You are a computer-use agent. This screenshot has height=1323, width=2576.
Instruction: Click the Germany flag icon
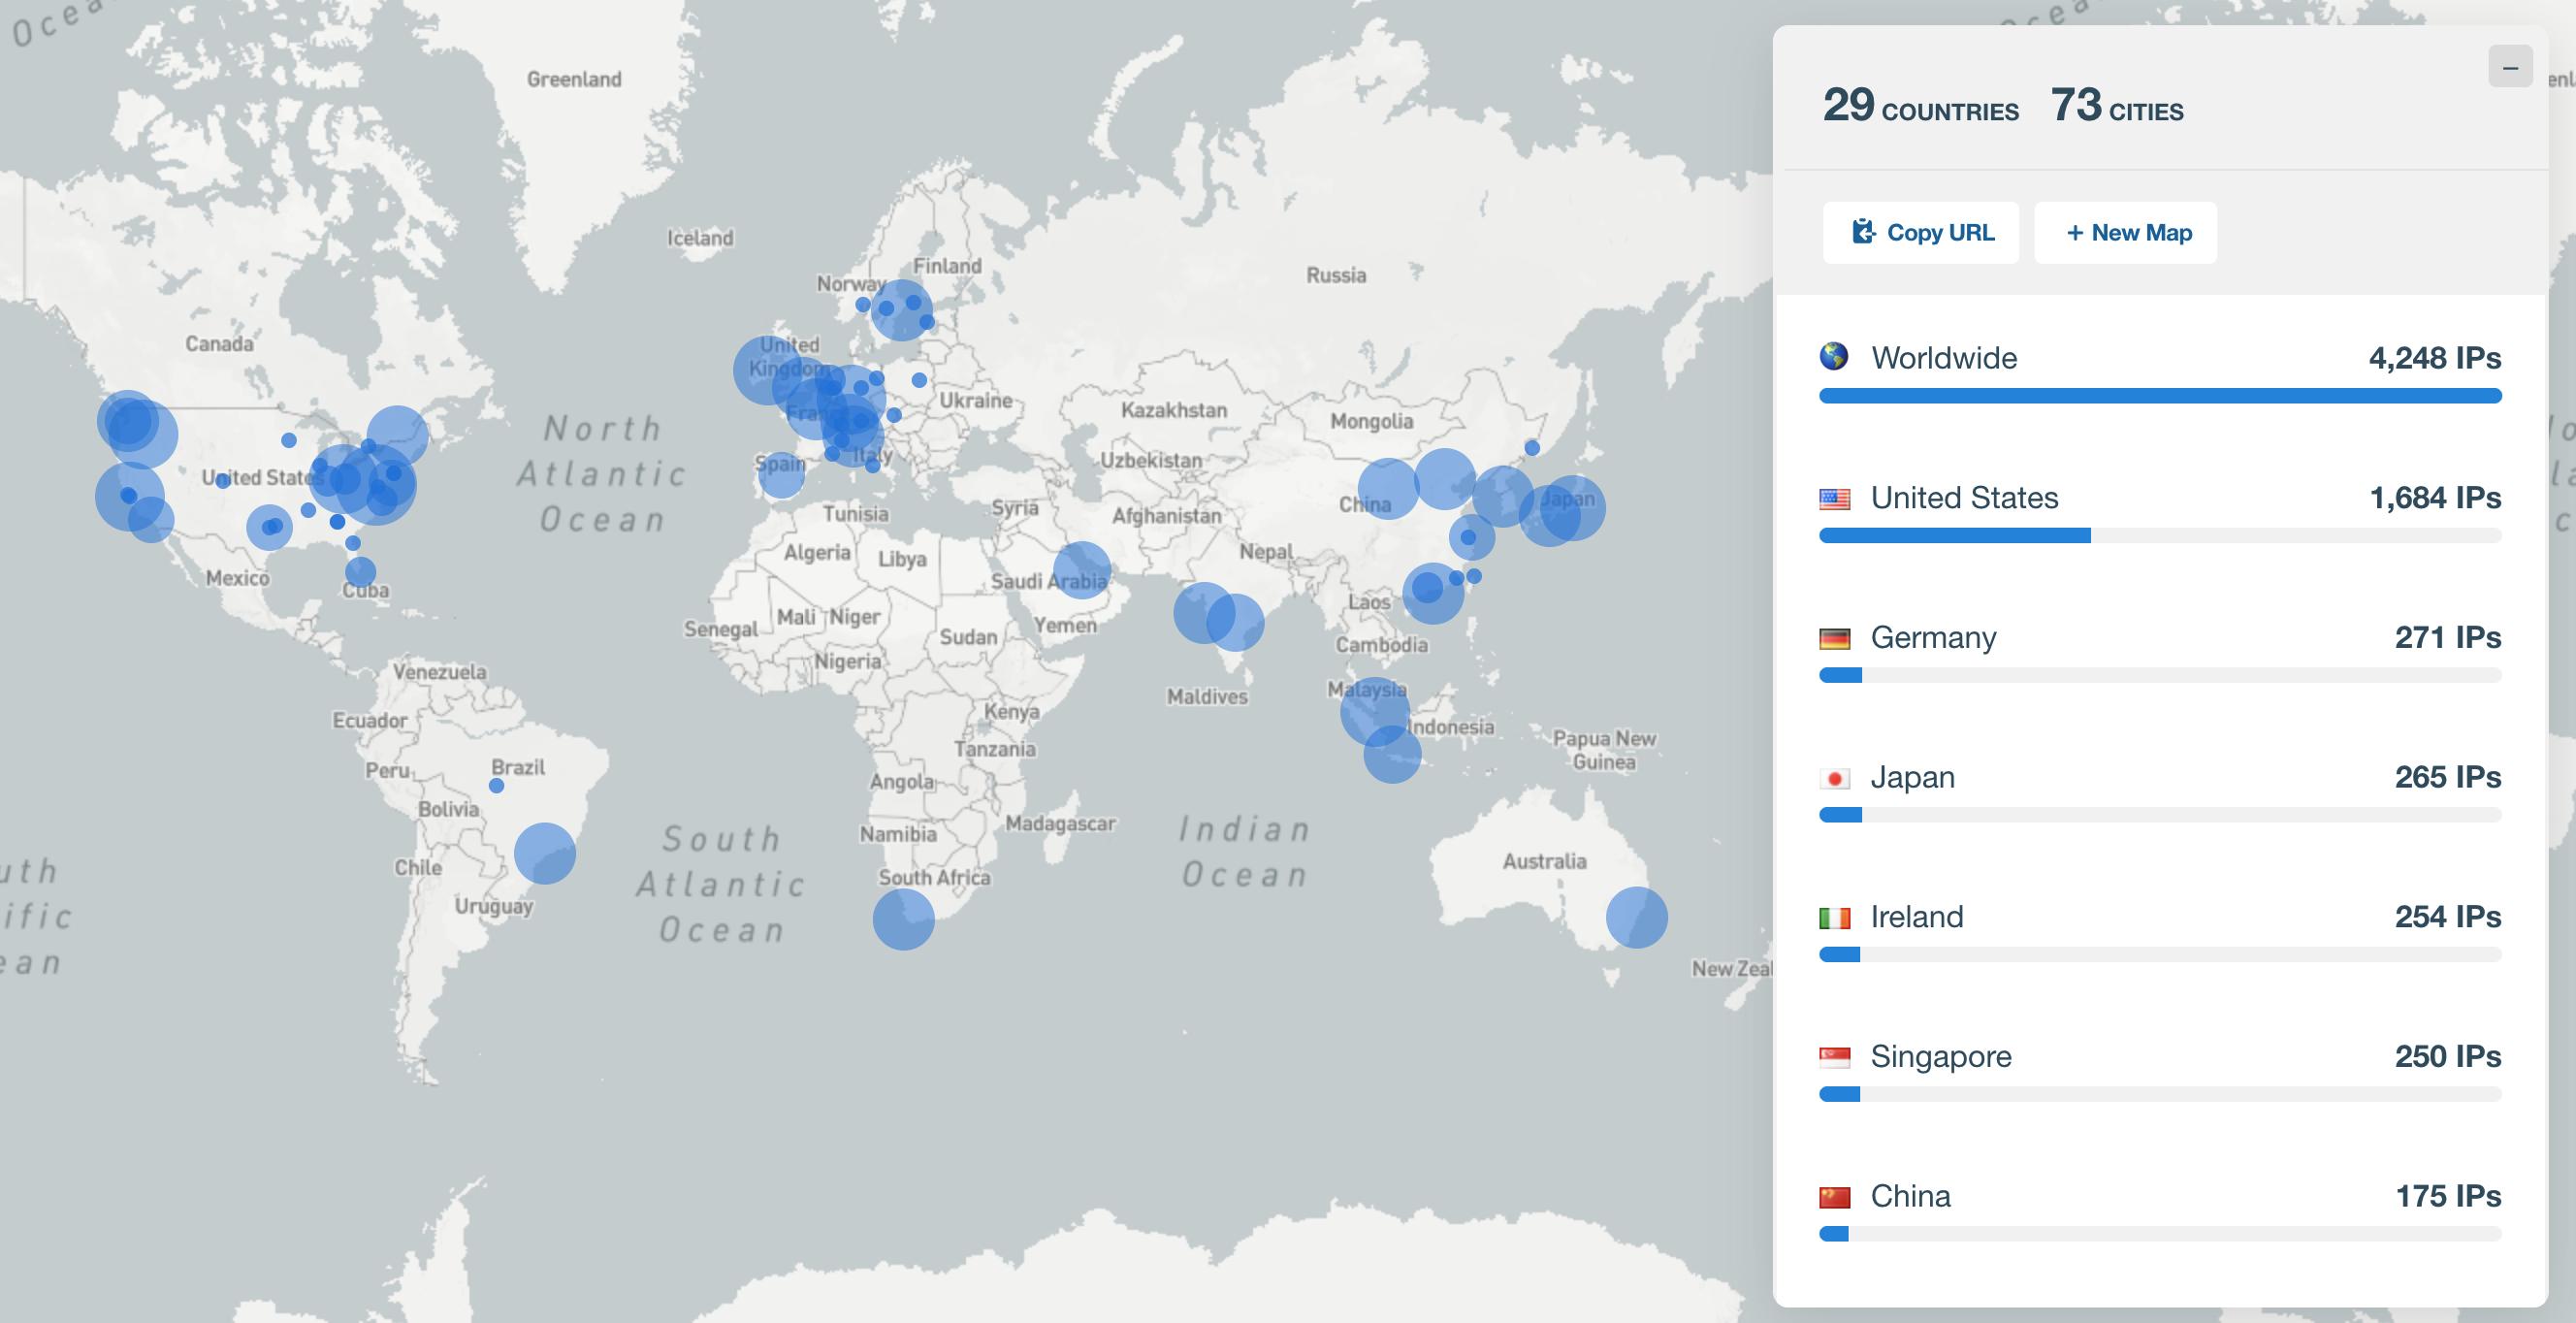tap(1834, 638)
